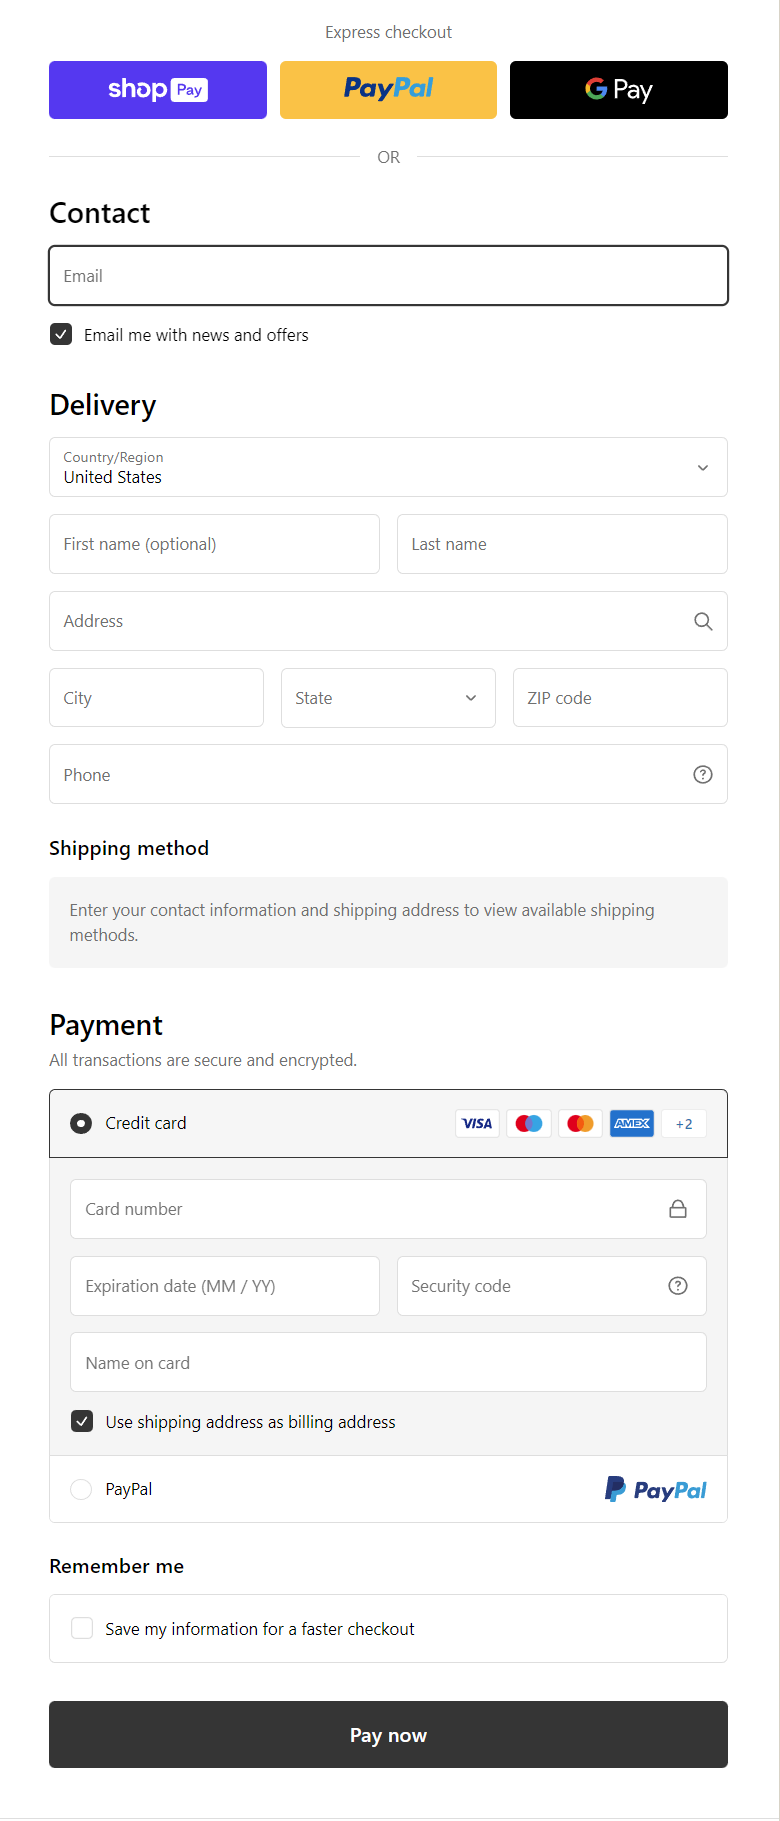Check out with Shop Pay express button
Image resolution: width=780 pixels, height=1821 pixels.
coord(158,90)
